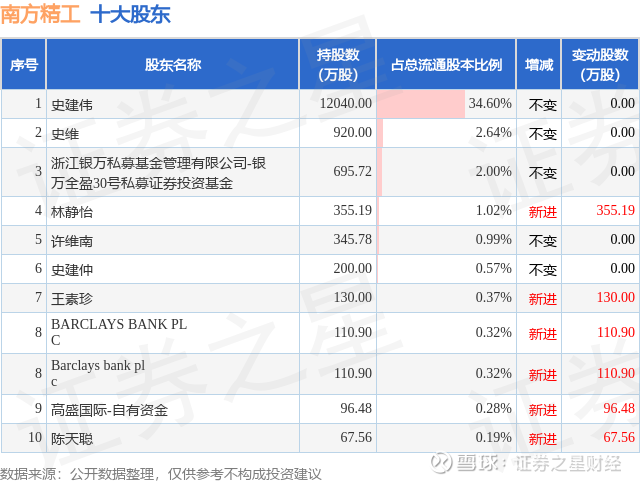Viewport: 640px width, 483px height.
Task: Click the 序号 column header
Action: coord(23,65)
